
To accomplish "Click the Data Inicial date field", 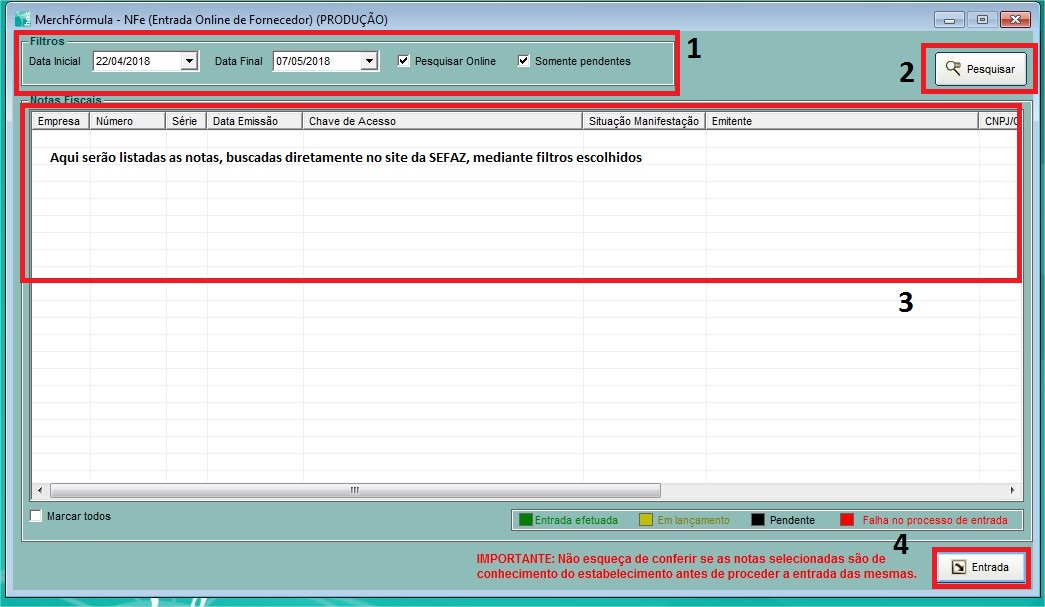I will coord(135,61).
